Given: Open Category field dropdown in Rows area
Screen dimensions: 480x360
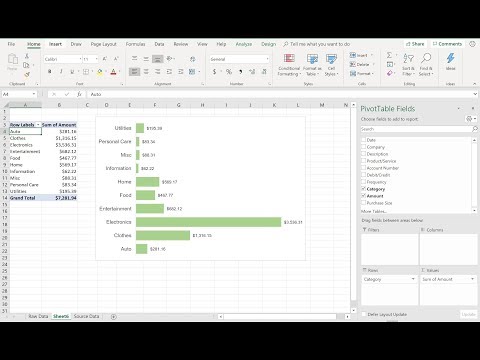Looking at the screenshot, I should click(413, 279).
